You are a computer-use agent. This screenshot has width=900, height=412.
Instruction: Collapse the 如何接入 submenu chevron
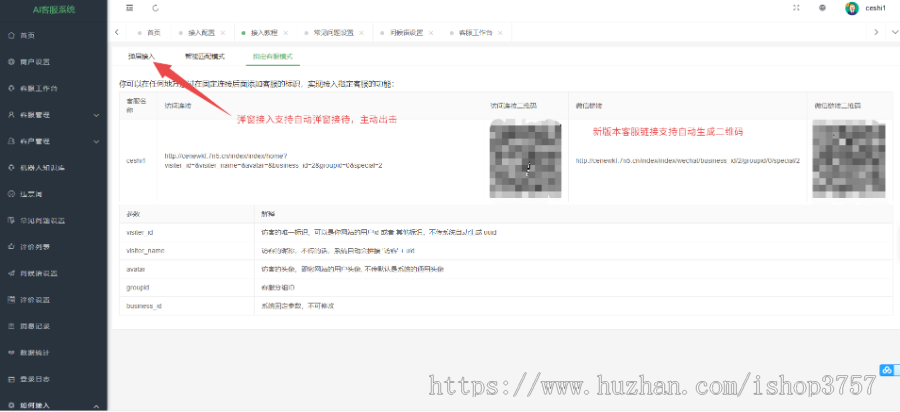96,405
